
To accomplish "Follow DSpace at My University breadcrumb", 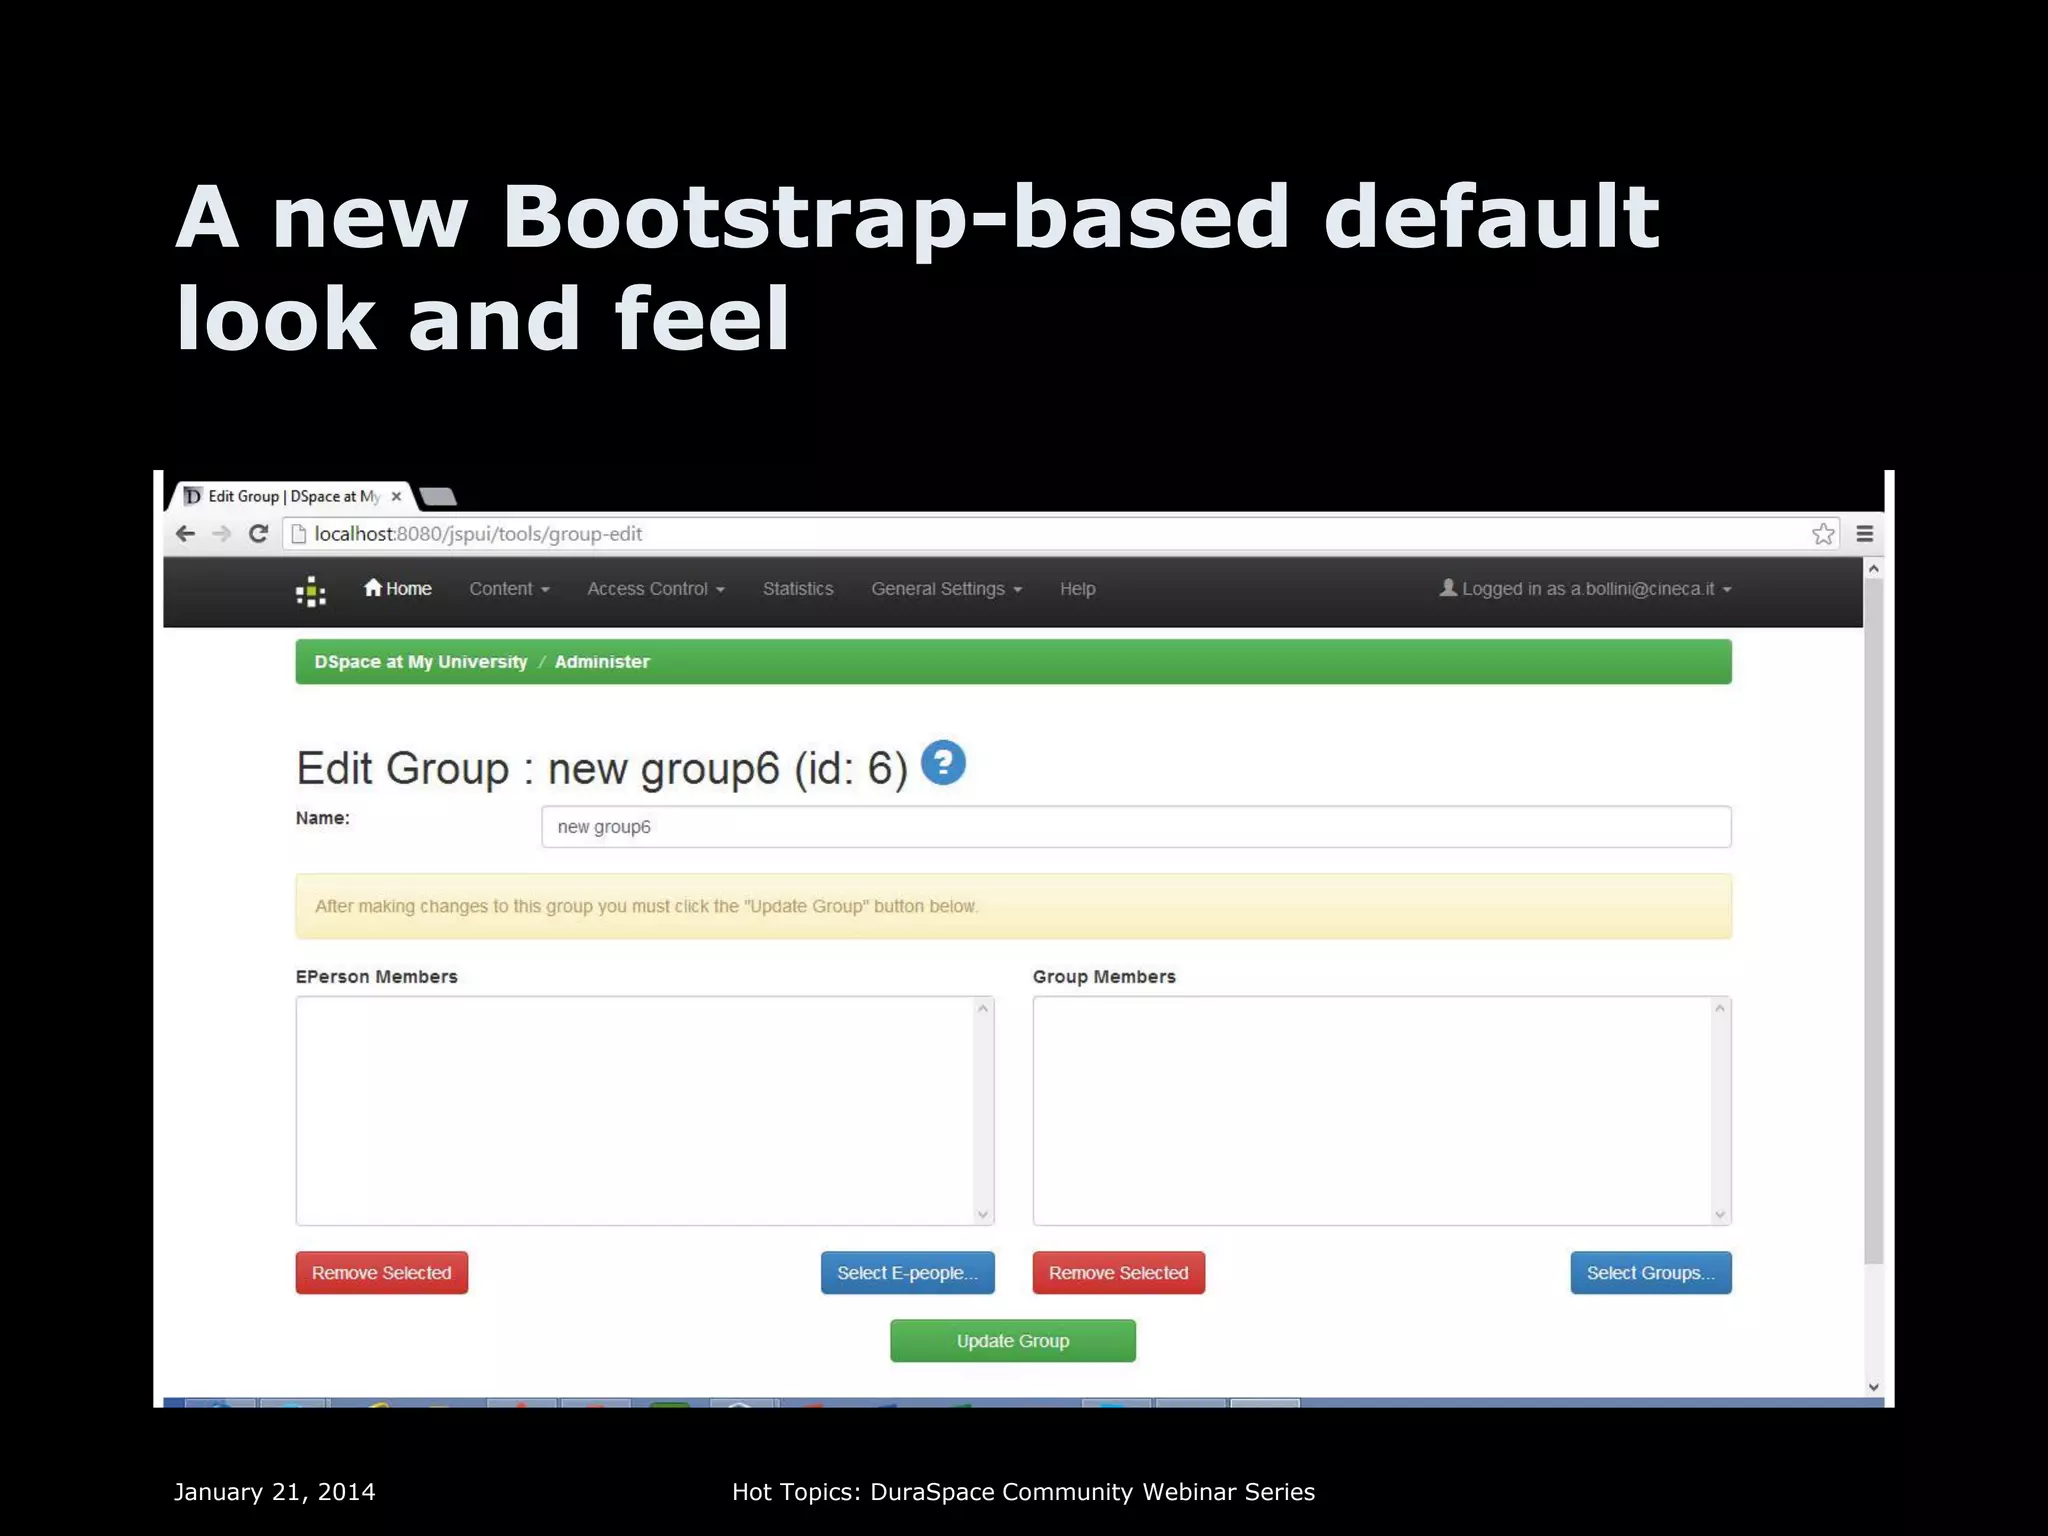I will coord(421,662).
